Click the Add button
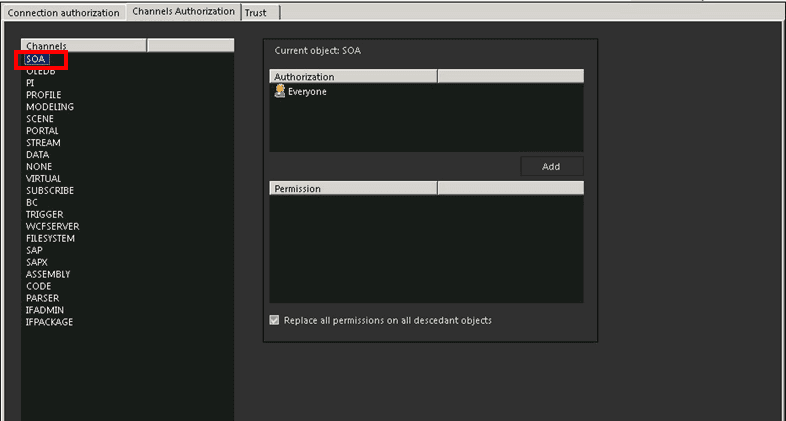The image size is (786, 421). pyautogui.click(x=551, y=166)
